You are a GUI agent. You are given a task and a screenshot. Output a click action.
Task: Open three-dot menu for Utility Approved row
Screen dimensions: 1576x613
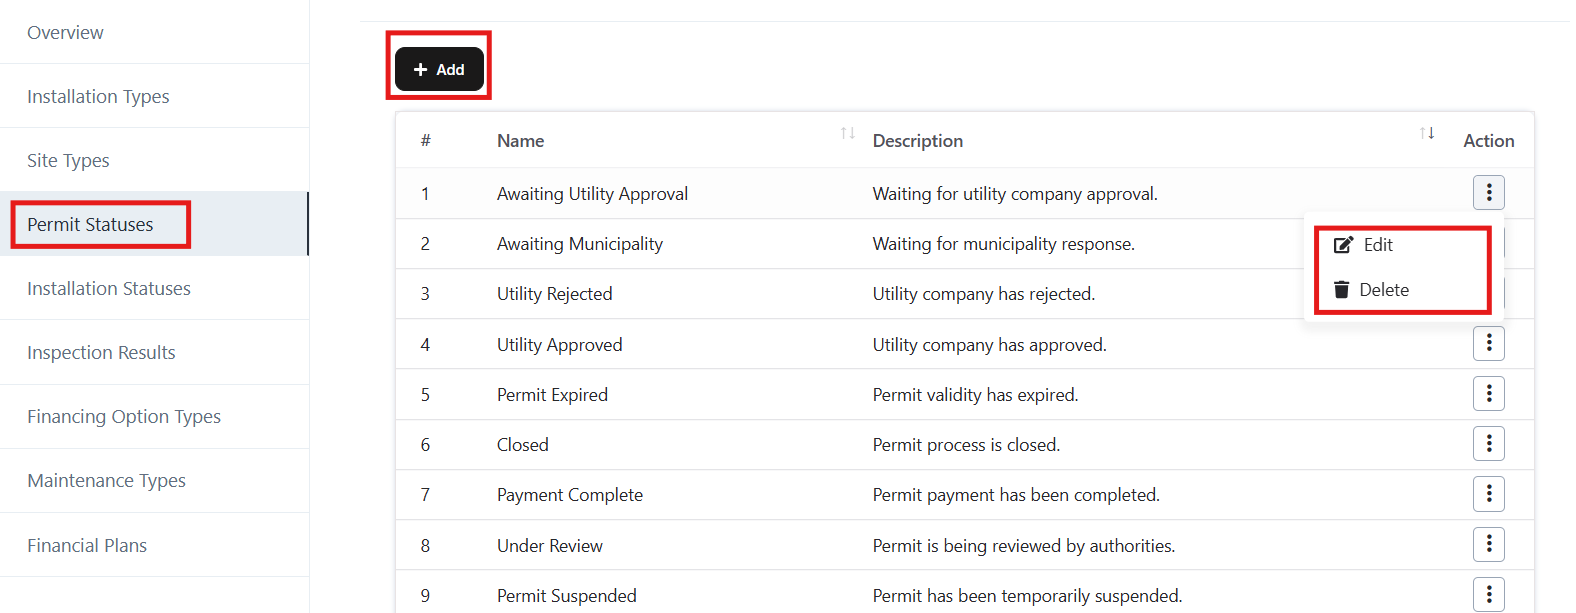[1488, 344]
